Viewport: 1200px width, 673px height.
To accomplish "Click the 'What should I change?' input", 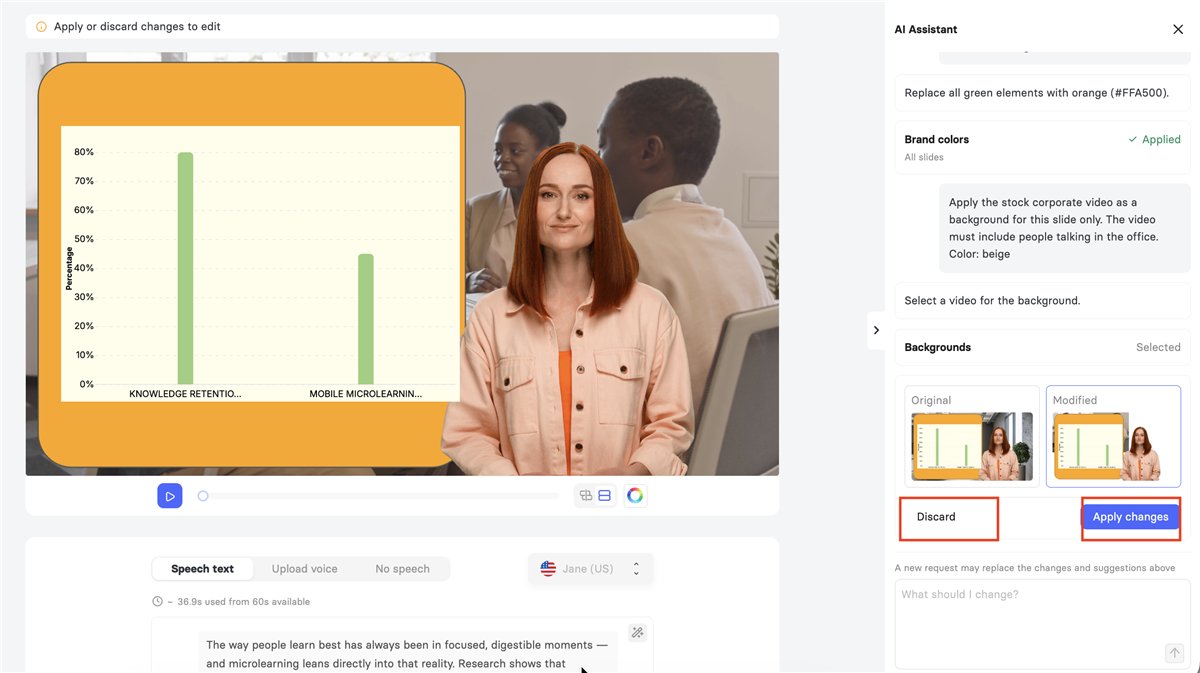I will (x=1042, y=622).
